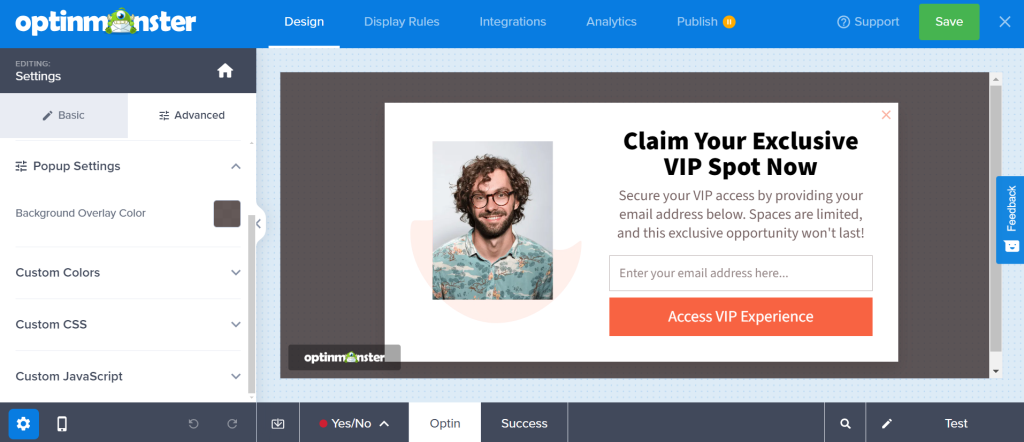1024x442 pixels.
Task: Open the Yes/No view dropdown
Action: click(354, 424)
